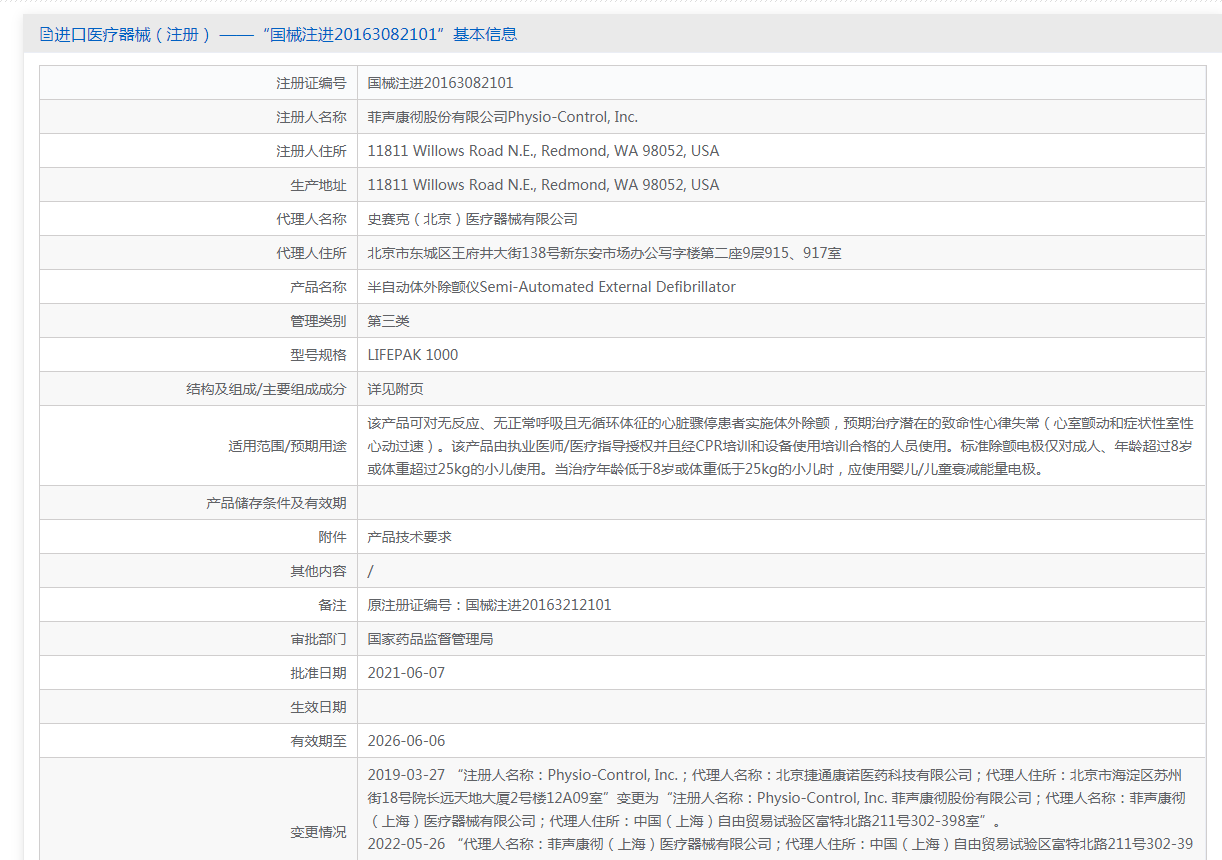Click the agent address starting with 北京市东城区王府井大街
The width and height of the screenshot is (1222, 860).
pyautogui.click(x=604, y=253)
